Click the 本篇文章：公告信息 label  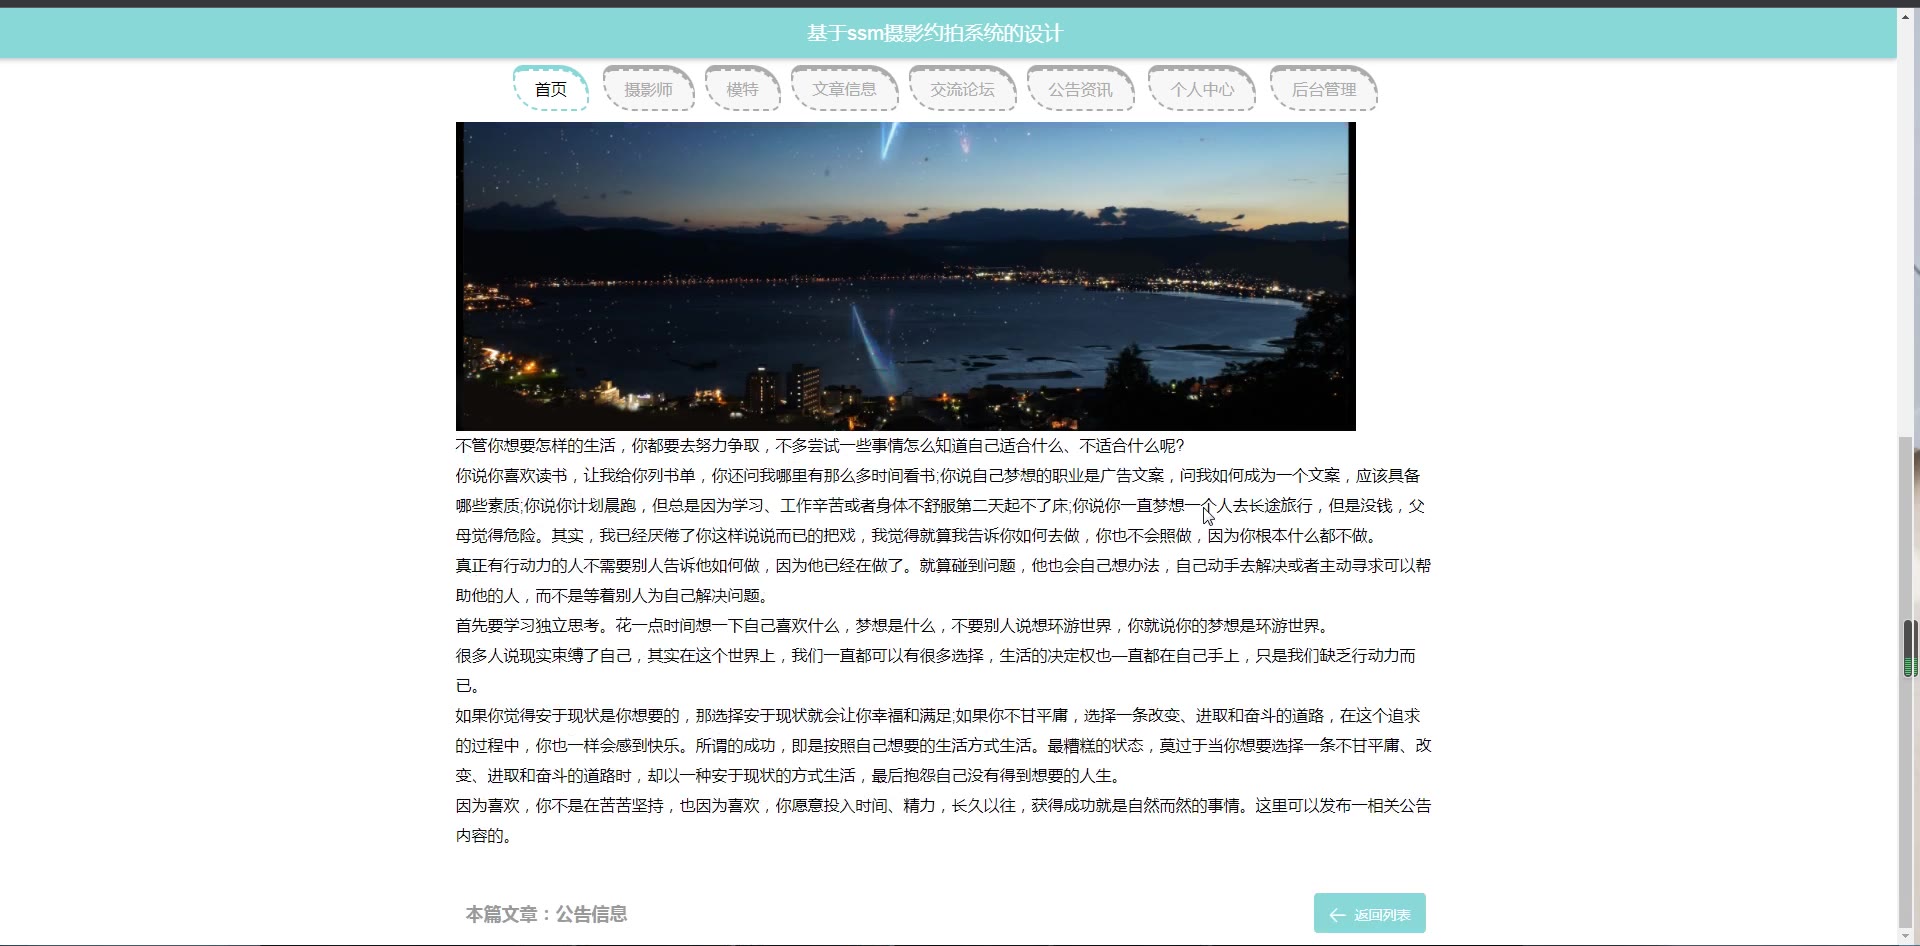(546, 914)
